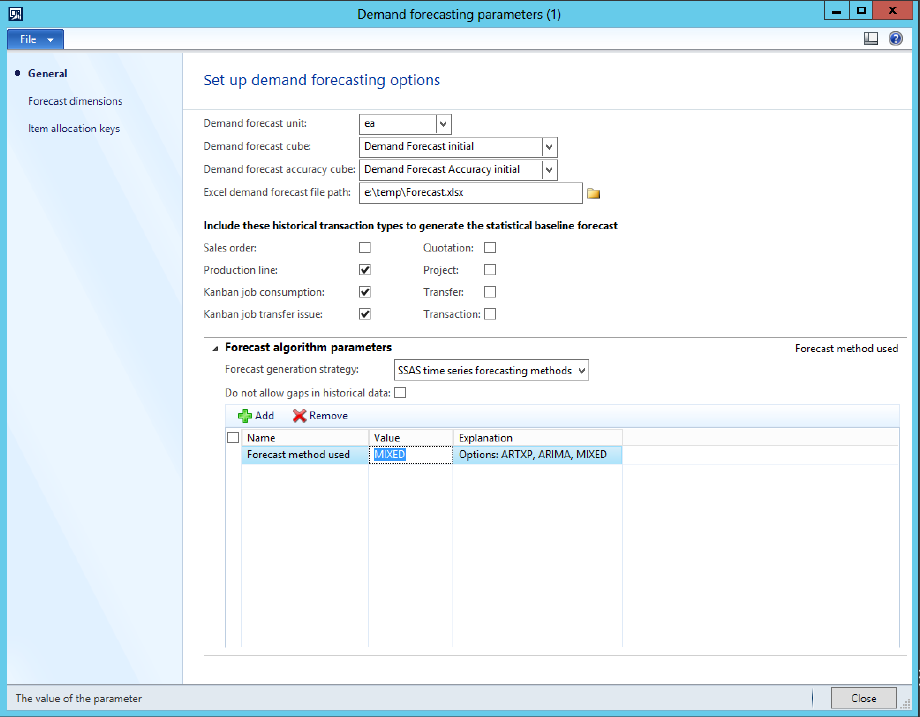
Task: Expand the Demand forecast cube dropdown
Action: (x=549, y=147)
